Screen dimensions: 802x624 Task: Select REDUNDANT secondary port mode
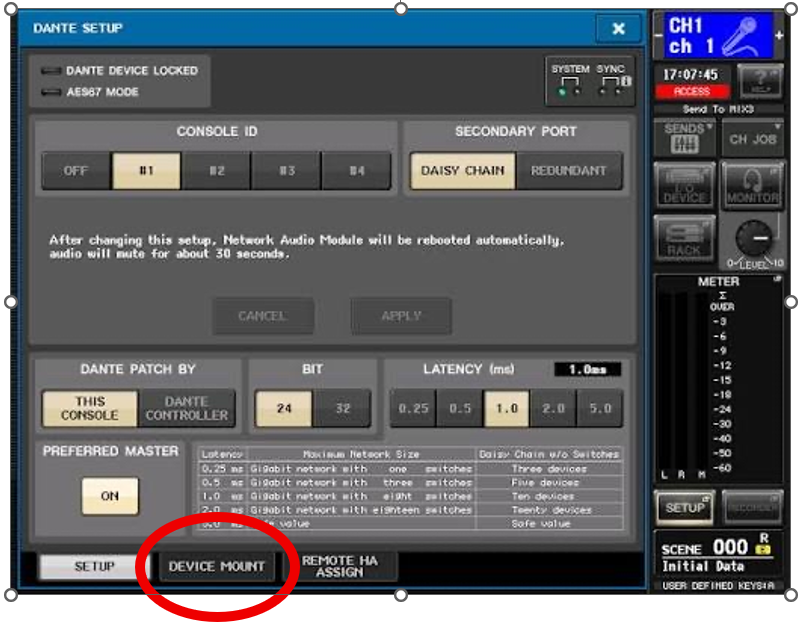(x=568, y=171)
